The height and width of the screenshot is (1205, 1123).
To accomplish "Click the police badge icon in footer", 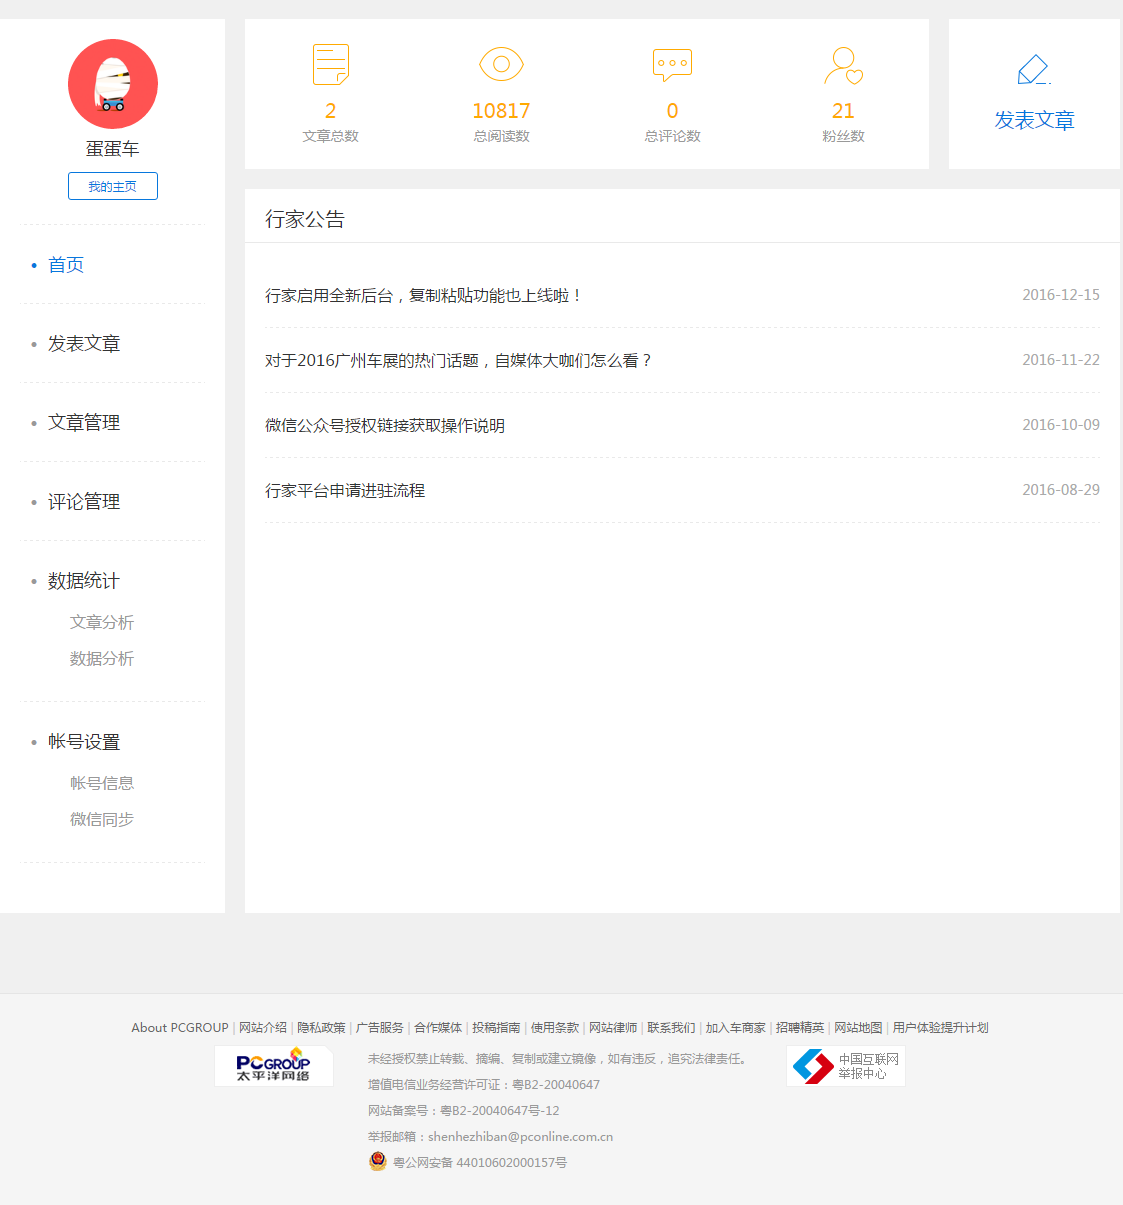I will click(x=378, y=1161).
